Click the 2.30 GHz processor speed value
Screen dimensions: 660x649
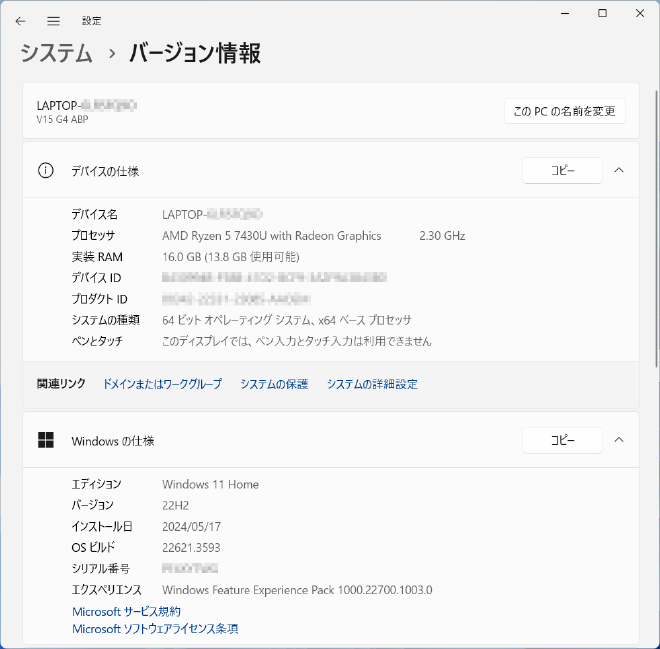[442, 236]
